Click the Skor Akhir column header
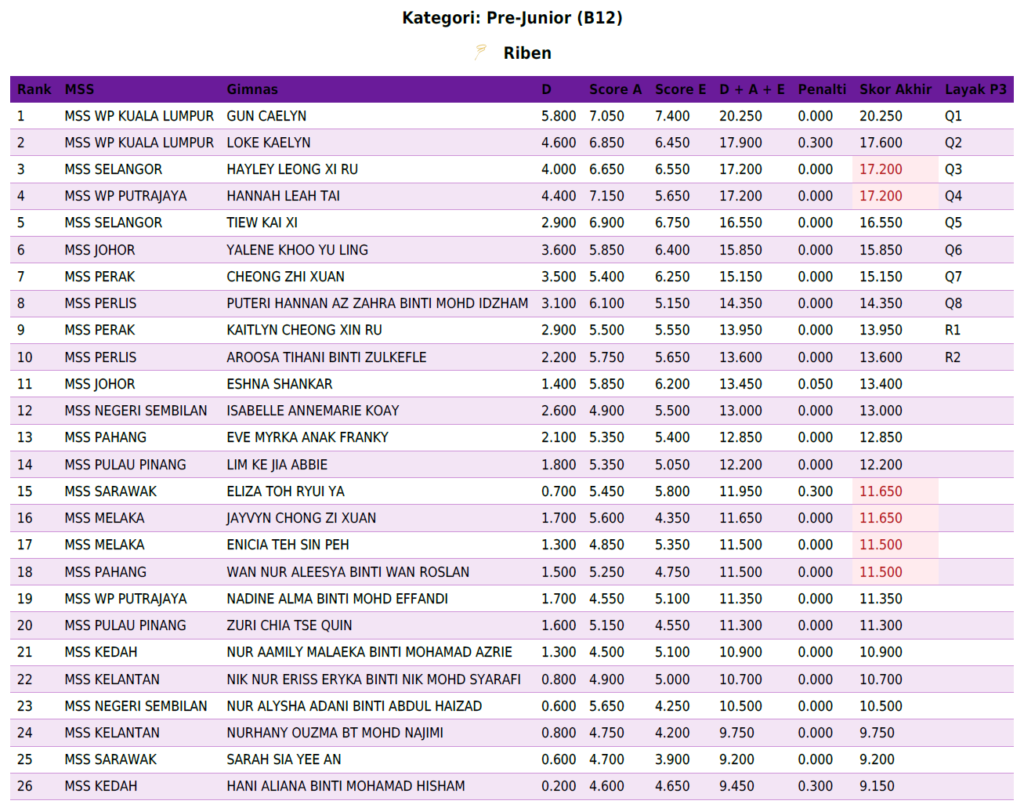The height and width of the screenshot is (808, 1024). pyautogui.click(x=895, y=90)
